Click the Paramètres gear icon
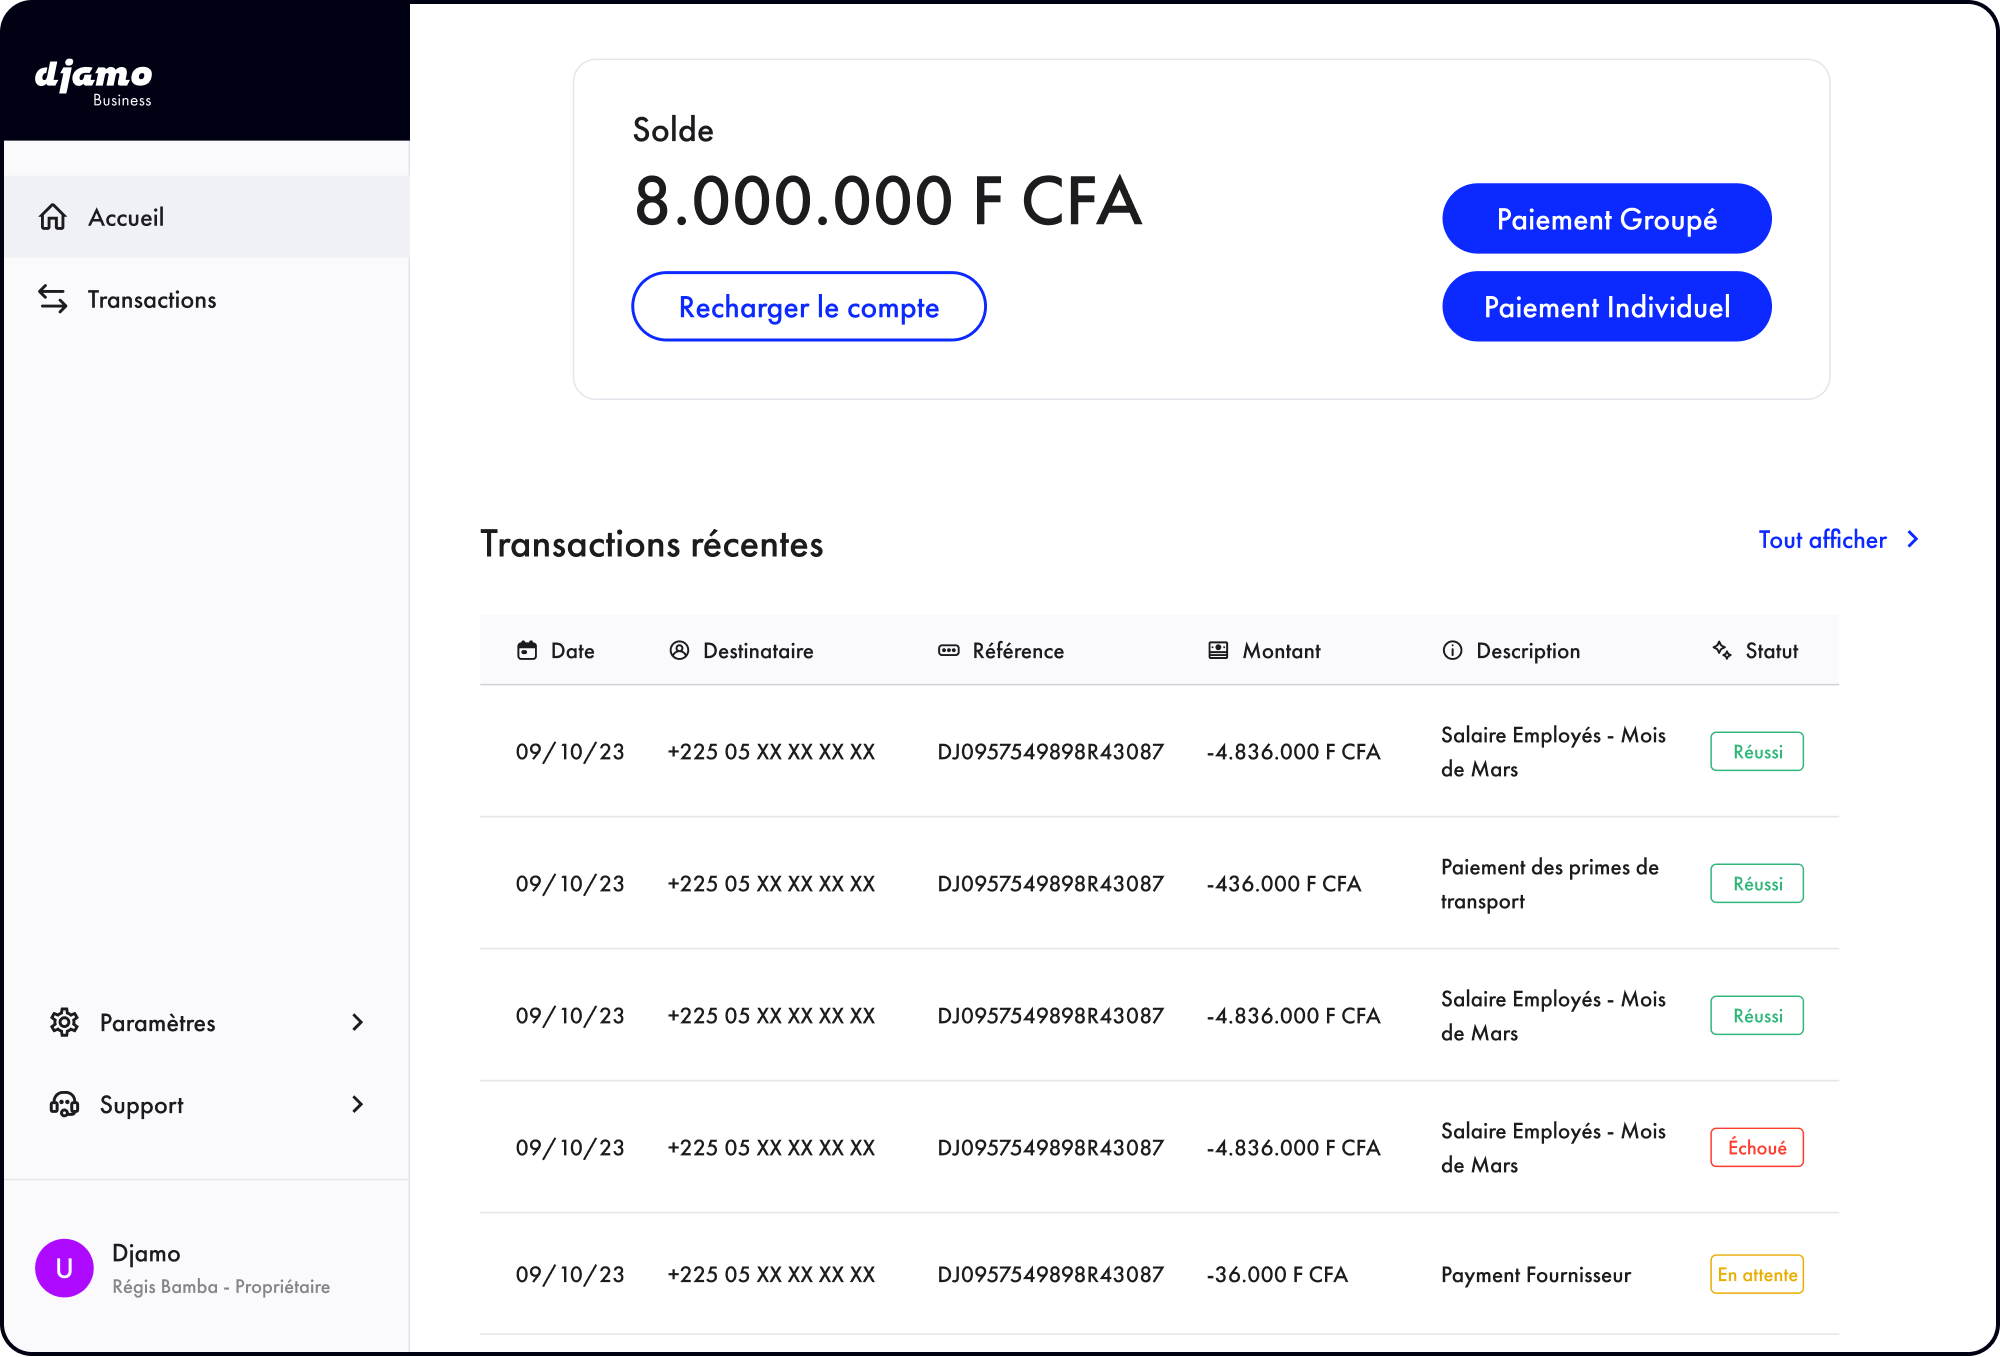Viewport: 2000px width, 1357px height. (64, 1022)
